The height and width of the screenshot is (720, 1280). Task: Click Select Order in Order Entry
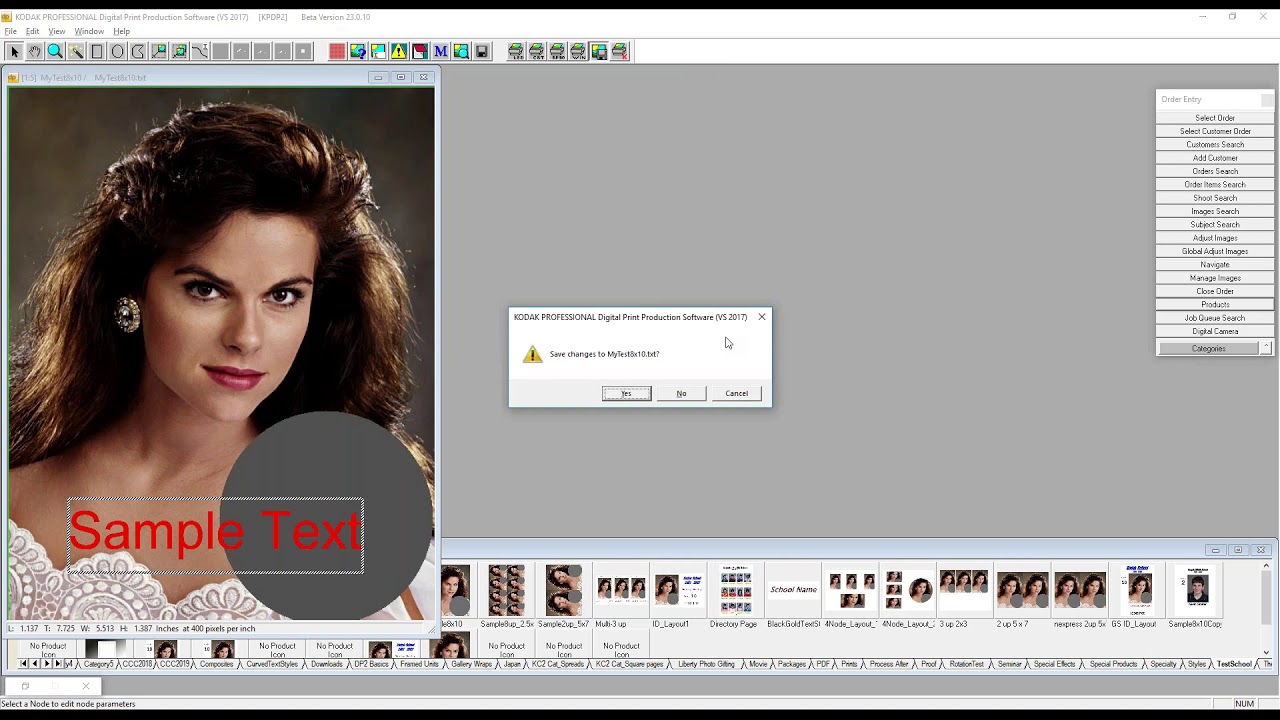tap(1215, 118)
